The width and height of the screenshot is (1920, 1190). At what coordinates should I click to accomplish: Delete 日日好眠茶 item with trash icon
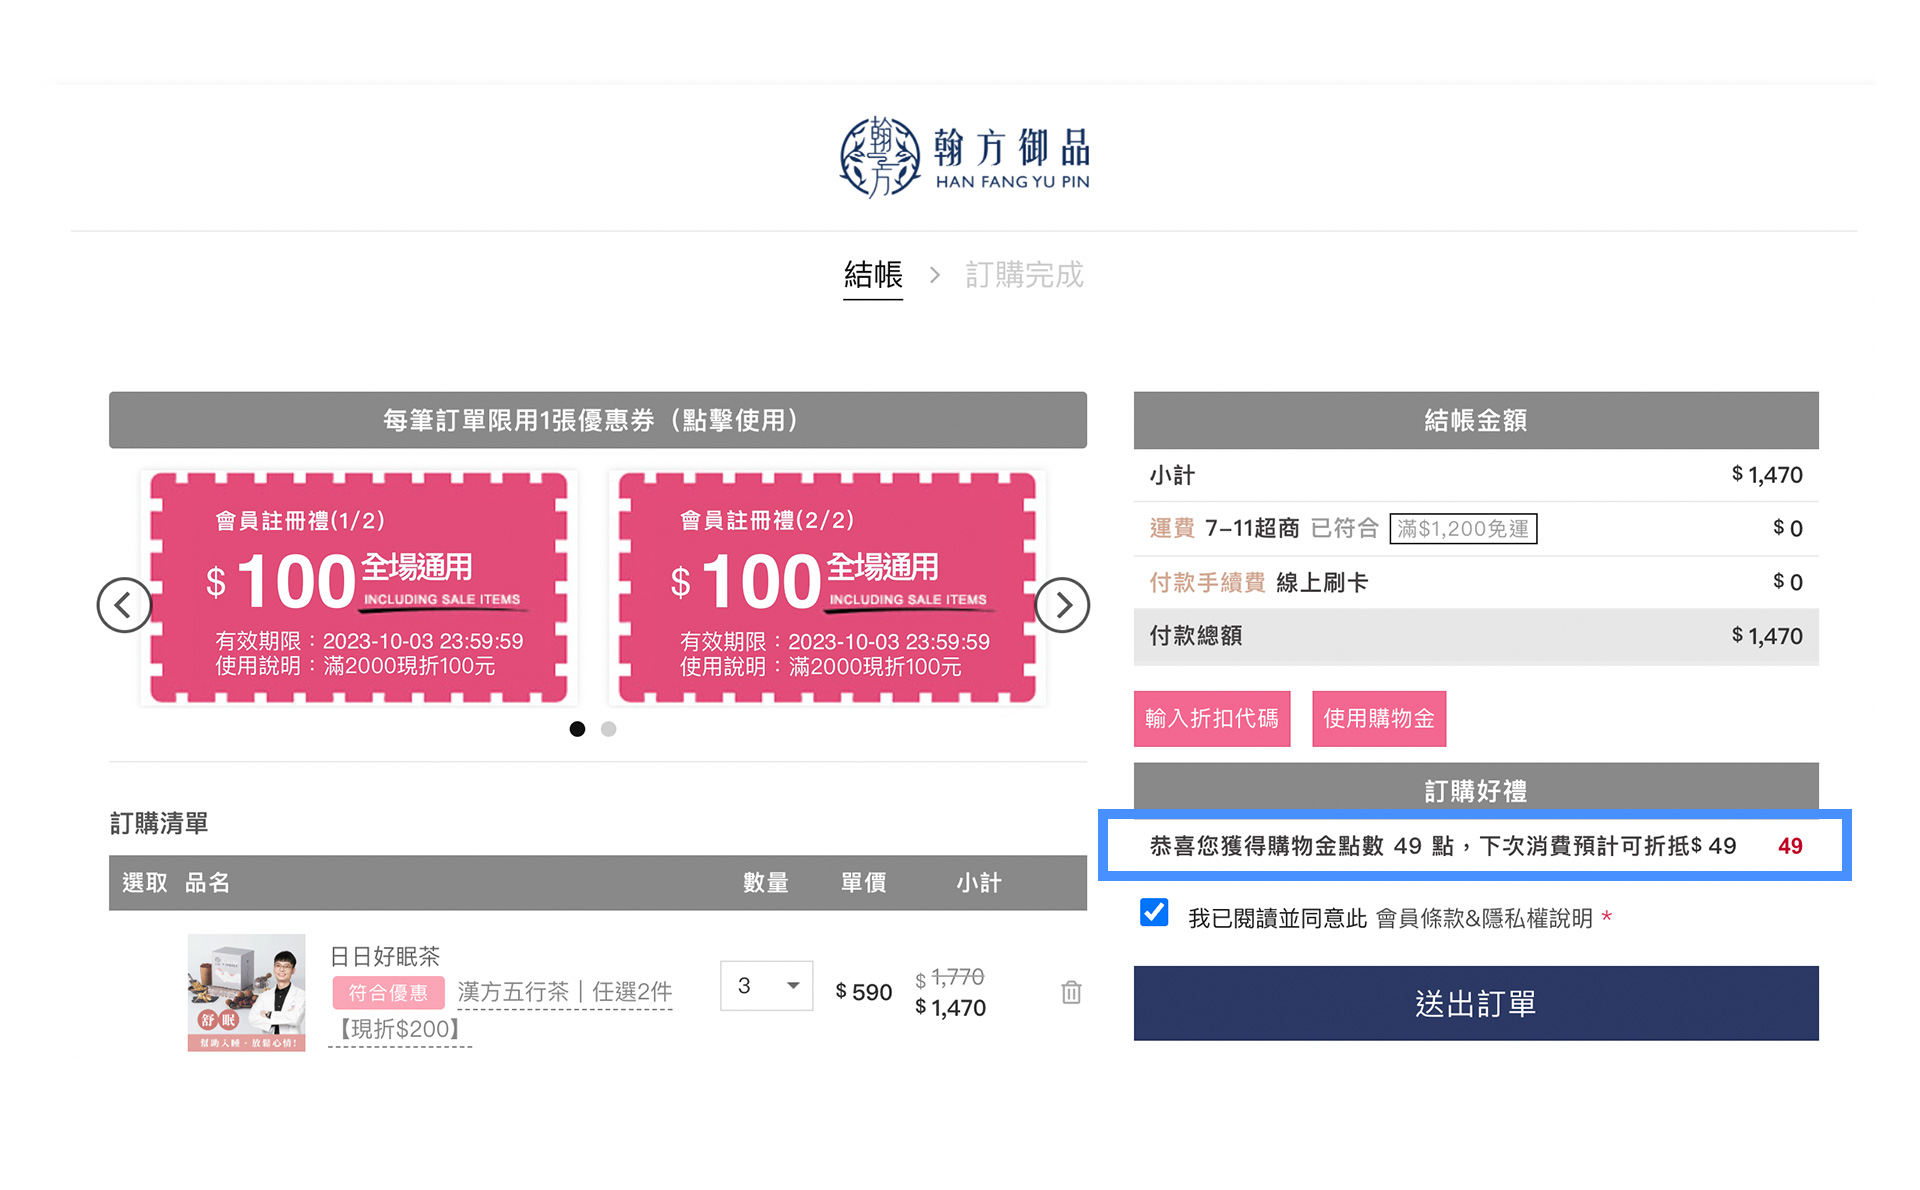(x=1071, y=992)
